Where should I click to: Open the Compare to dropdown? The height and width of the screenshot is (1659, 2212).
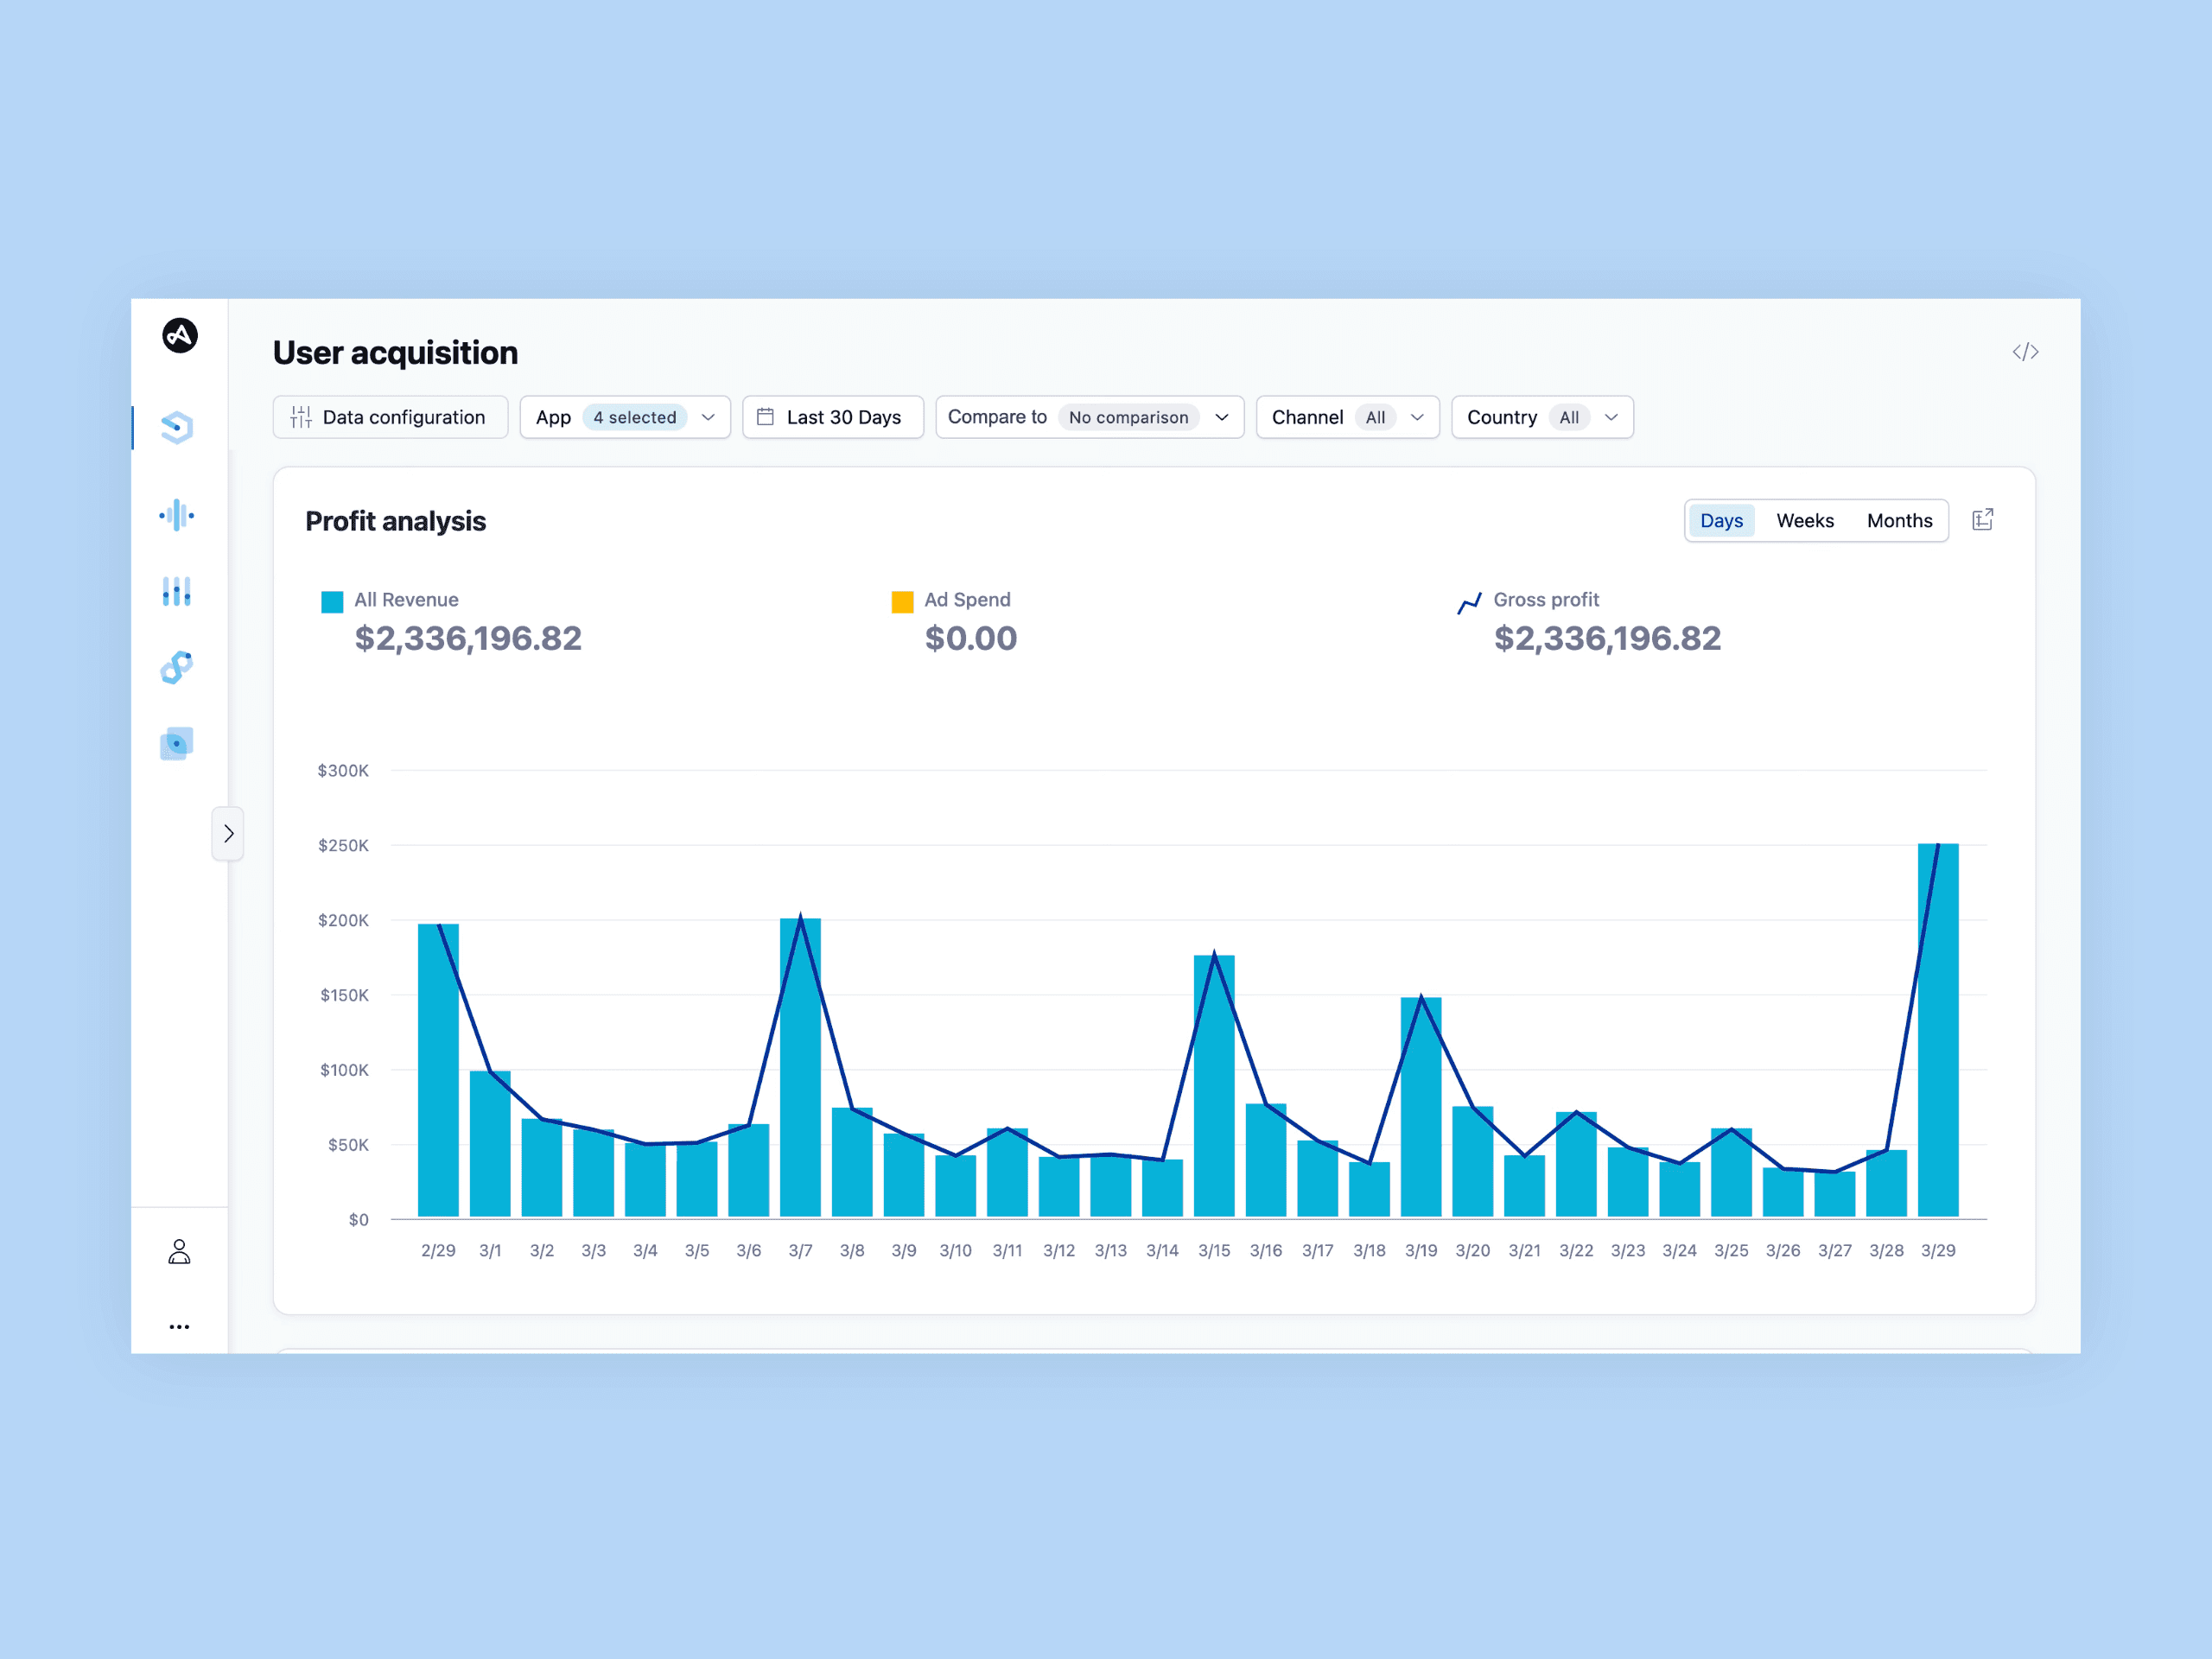click(x=1089, y=417)
